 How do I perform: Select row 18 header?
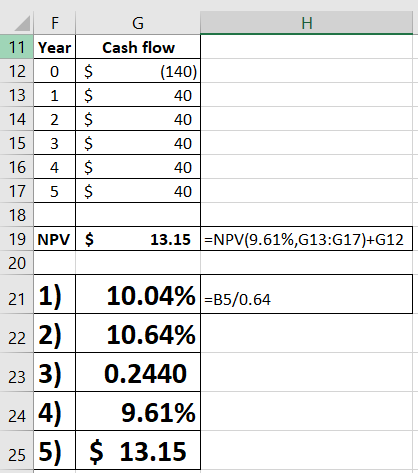click(17, 215)
